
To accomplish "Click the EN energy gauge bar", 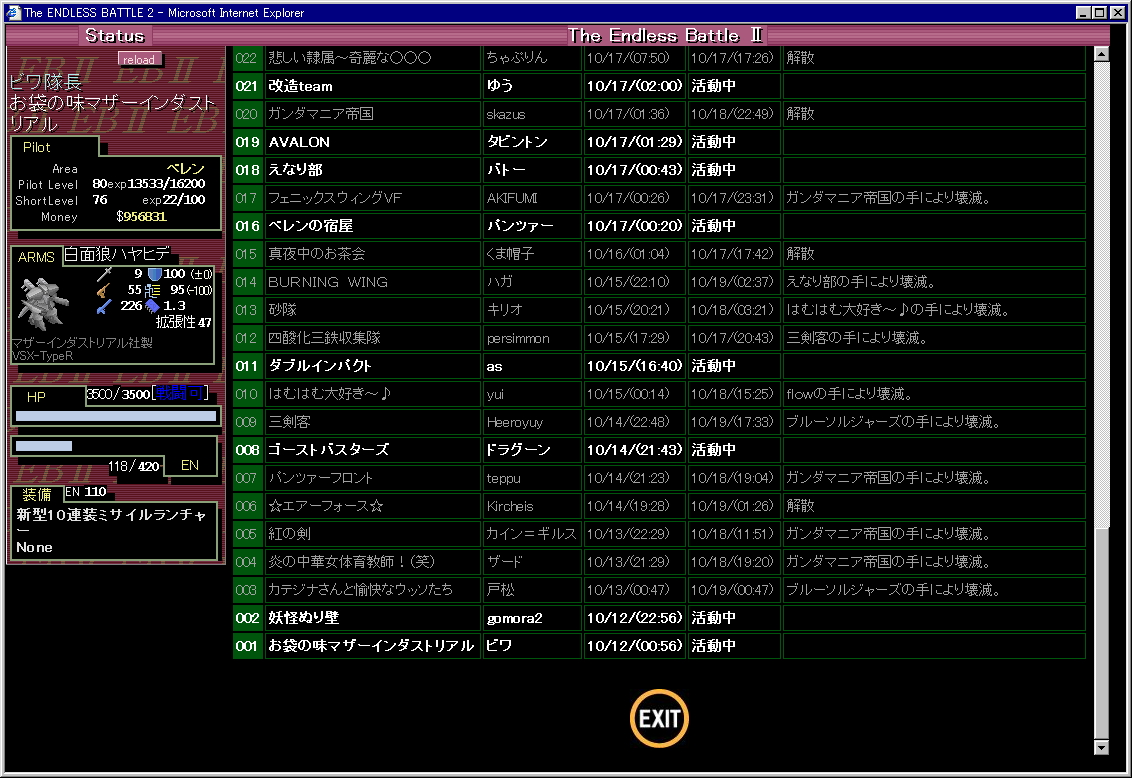I will pyautogui.click(x=44, y=446).
